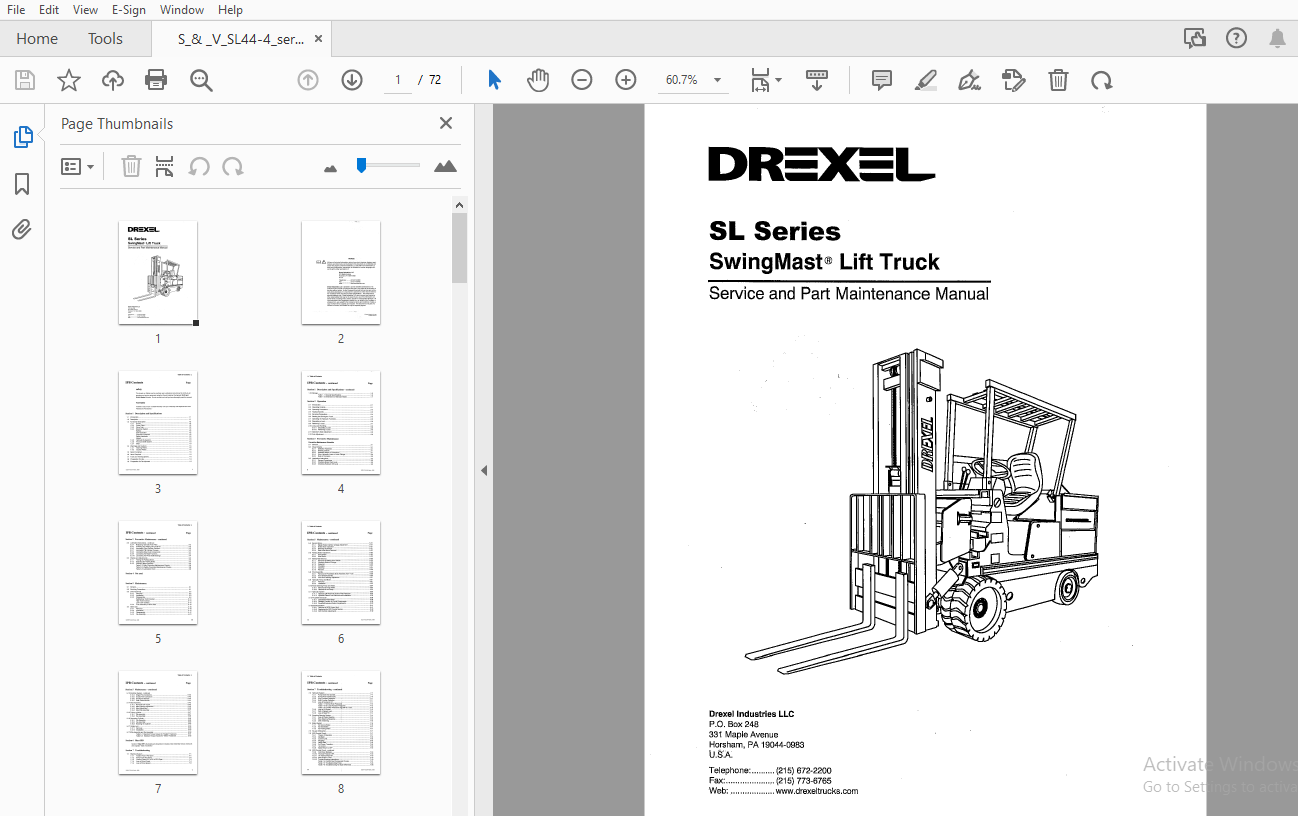
Task: Select the Highlight text tool
Action: 926,80
